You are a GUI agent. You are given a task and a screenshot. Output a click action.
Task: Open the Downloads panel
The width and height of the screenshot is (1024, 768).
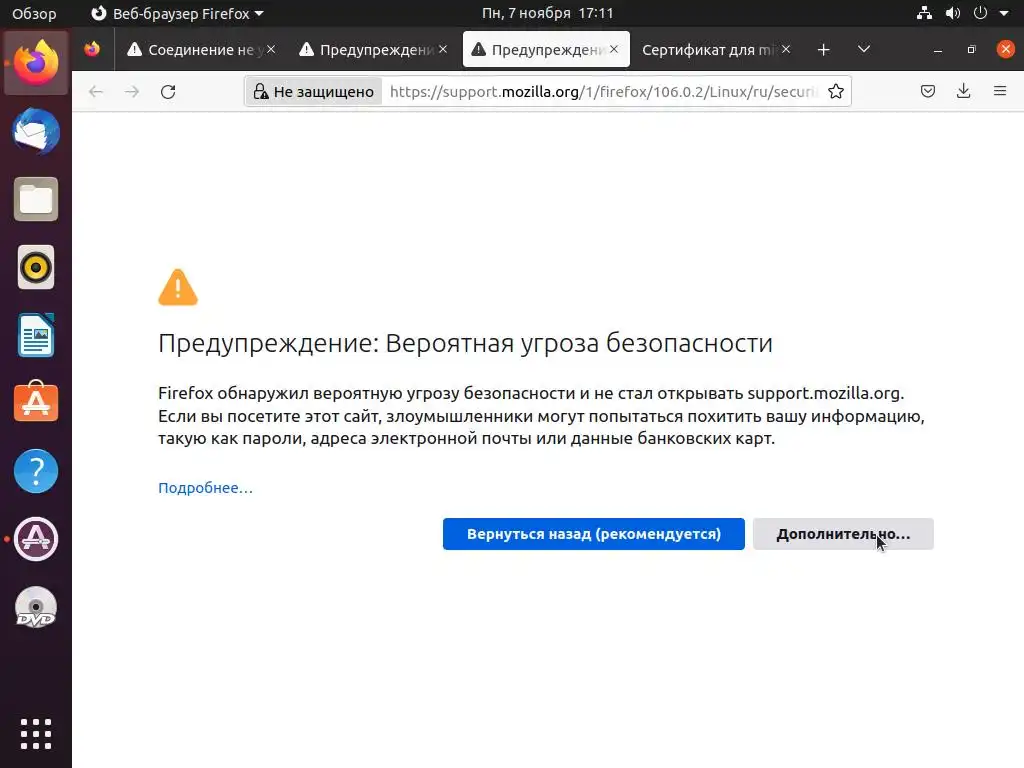coord(963,91)
